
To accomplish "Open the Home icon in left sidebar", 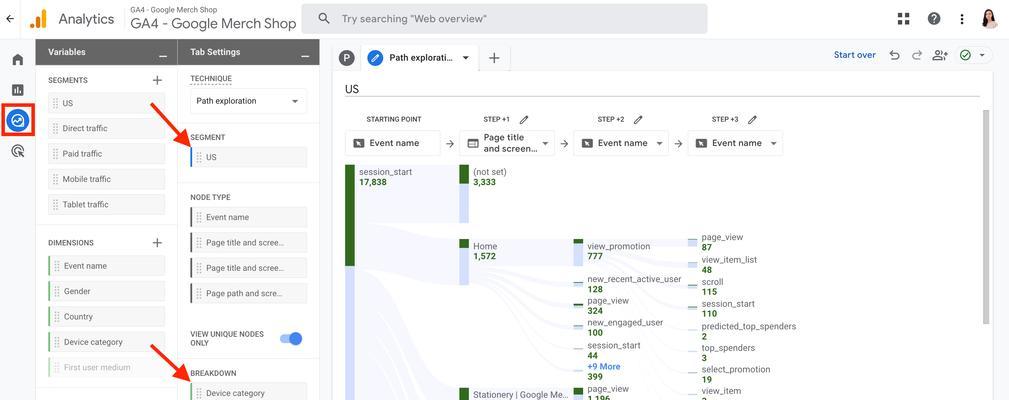I will 17,60.
